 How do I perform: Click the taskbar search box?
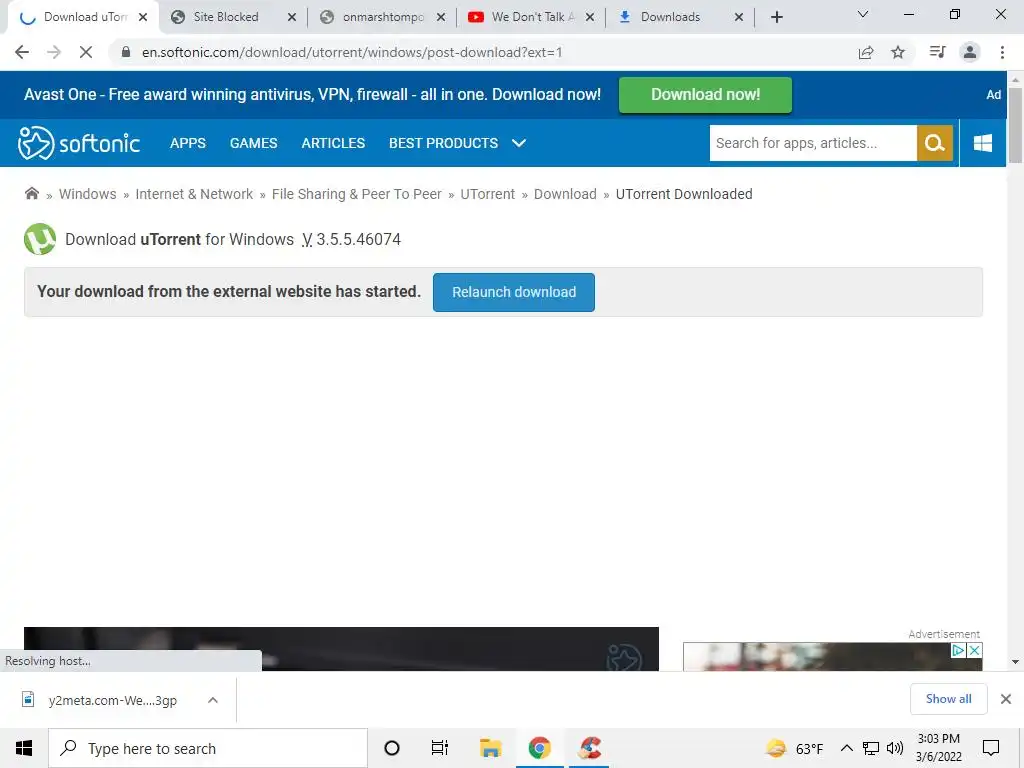pyautogui.click(x=208, y=748)
